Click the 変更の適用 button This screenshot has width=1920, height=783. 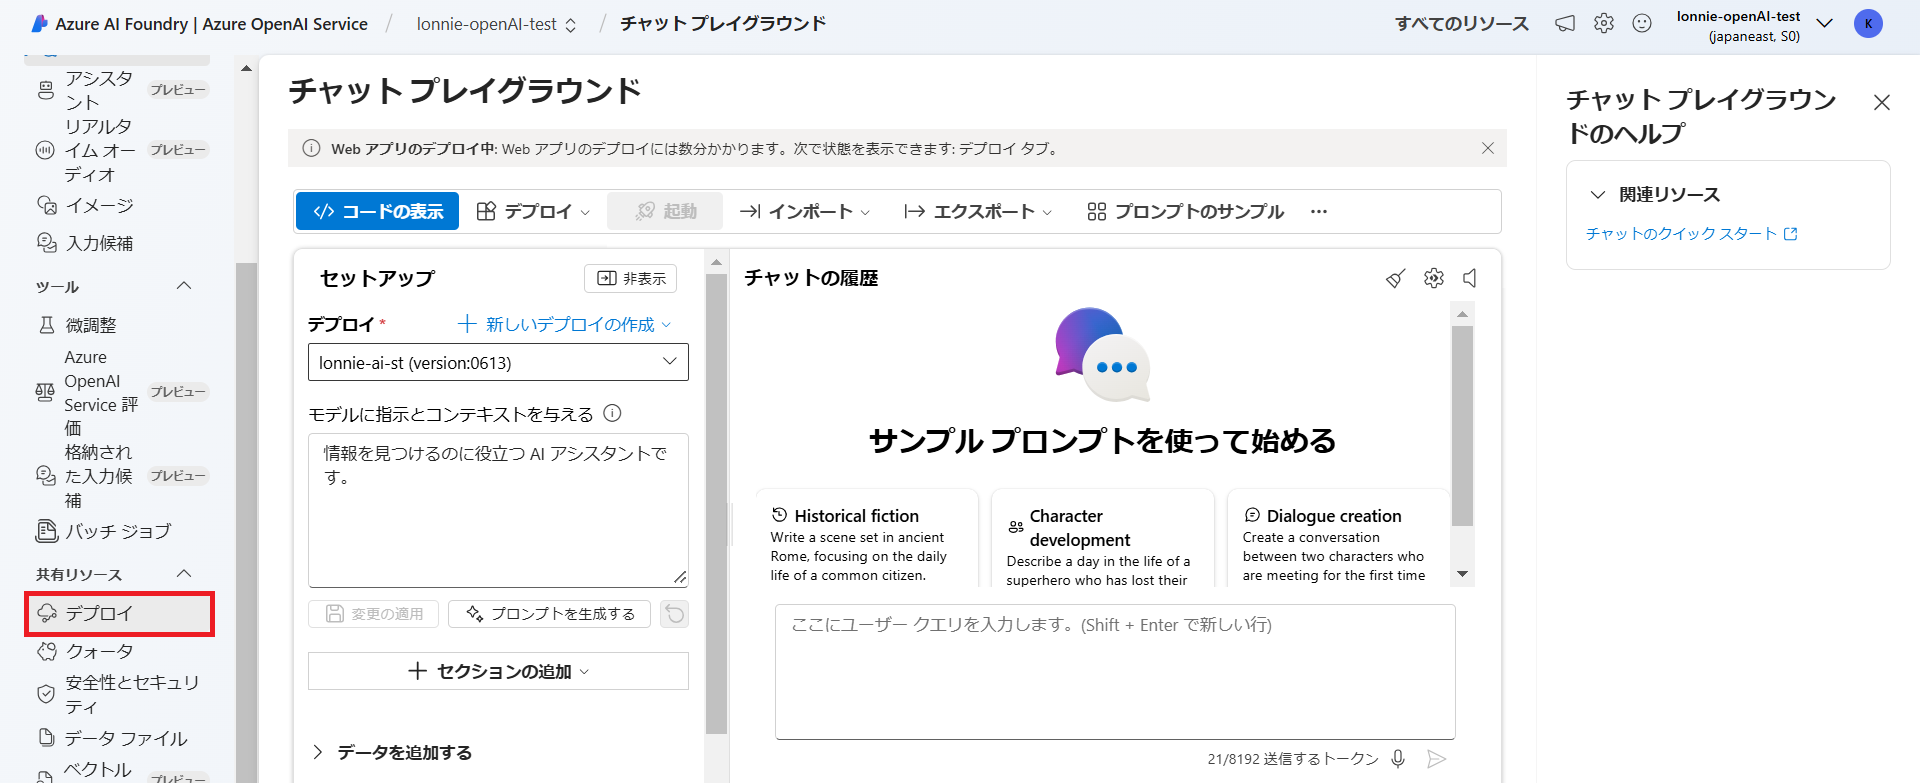(x=374, y=613)
